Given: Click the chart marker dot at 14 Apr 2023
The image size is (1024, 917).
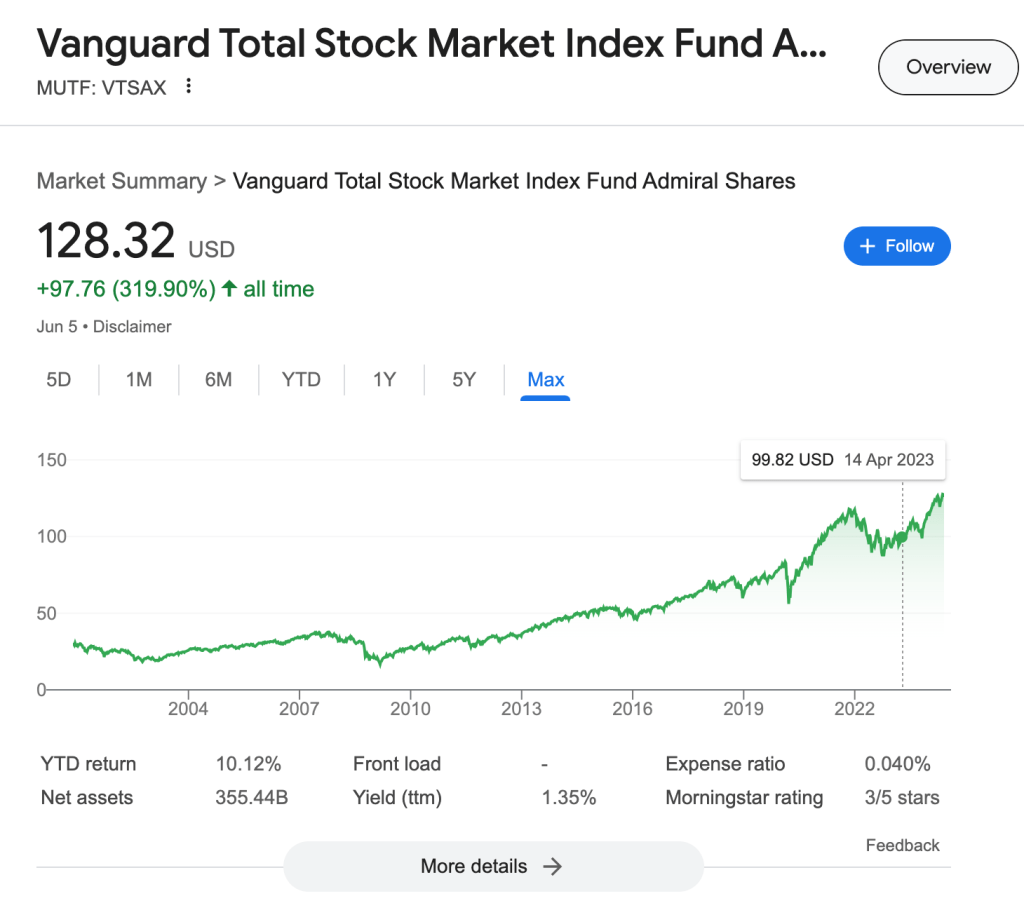Looking at the screenshot, I should click(x=902, y=537).
